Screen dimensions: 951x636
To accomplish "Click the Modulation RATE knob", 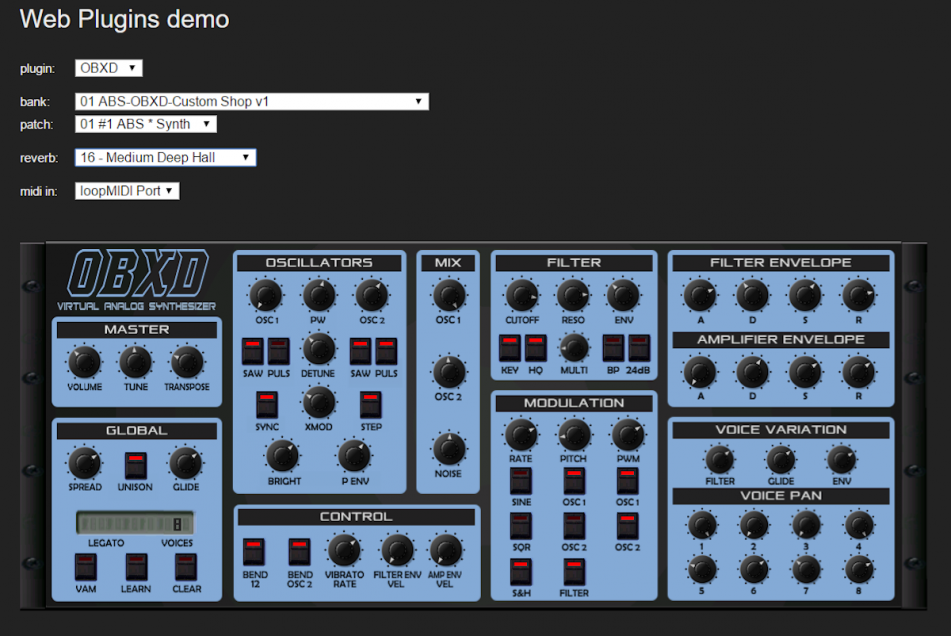I will pos(520,434).
